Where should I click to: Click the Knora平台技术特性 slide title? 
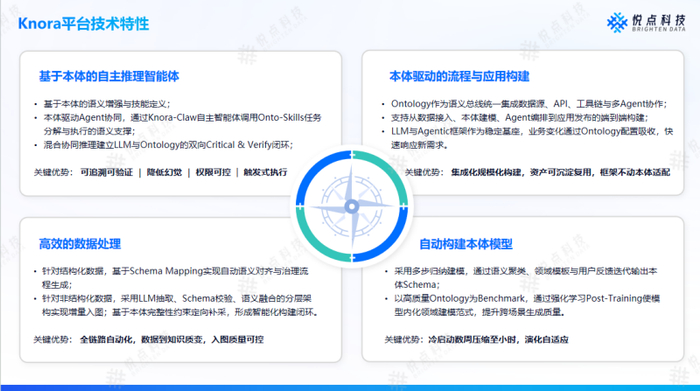[83, 24]
